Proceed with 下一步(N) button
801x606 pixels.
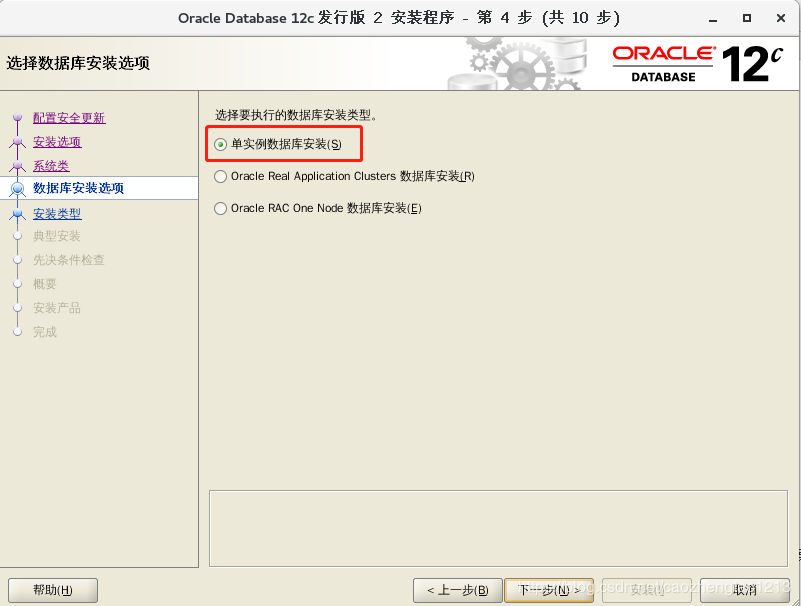pos(549,590)
